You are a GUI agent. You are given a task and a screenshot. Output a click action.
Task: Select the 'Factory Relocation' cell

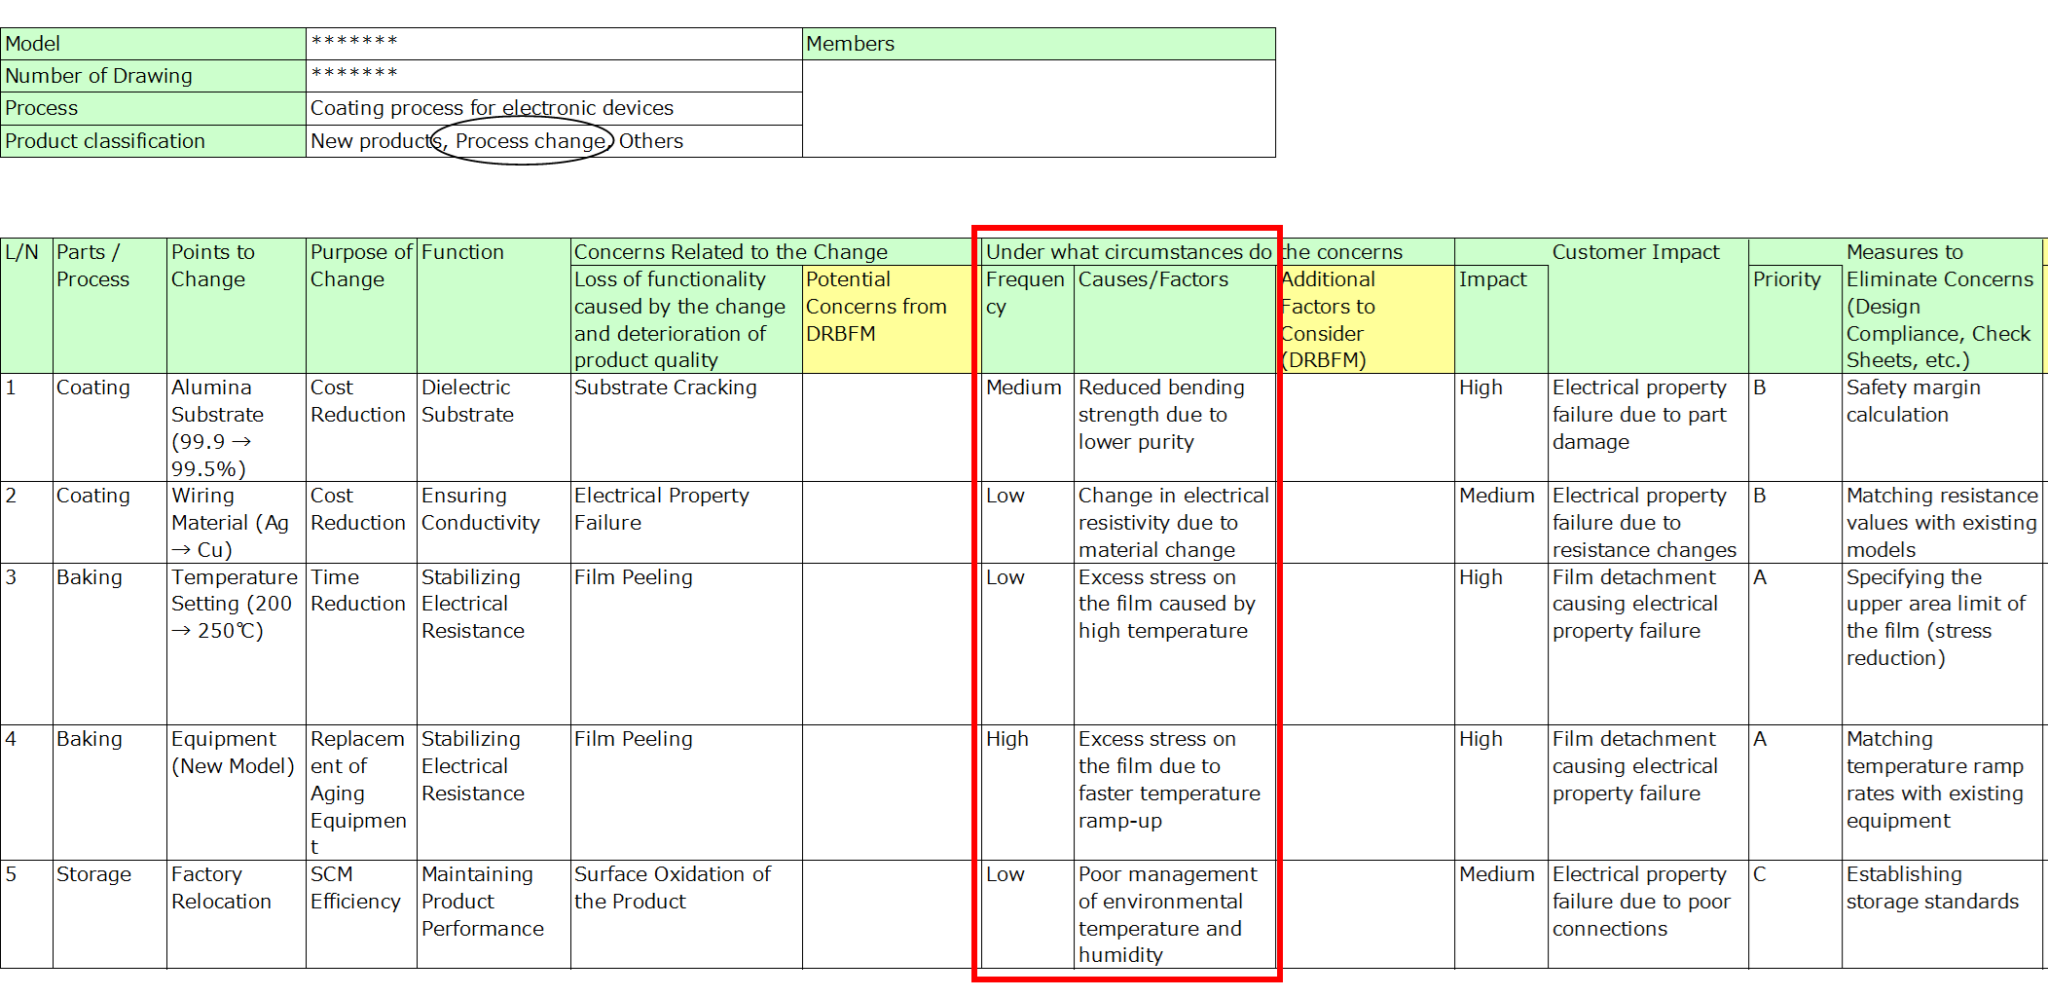click(235, 913)
